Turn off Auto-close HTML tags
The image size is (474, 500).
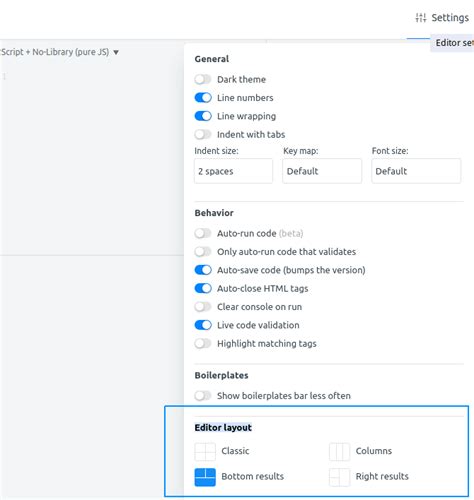point(203,288)
